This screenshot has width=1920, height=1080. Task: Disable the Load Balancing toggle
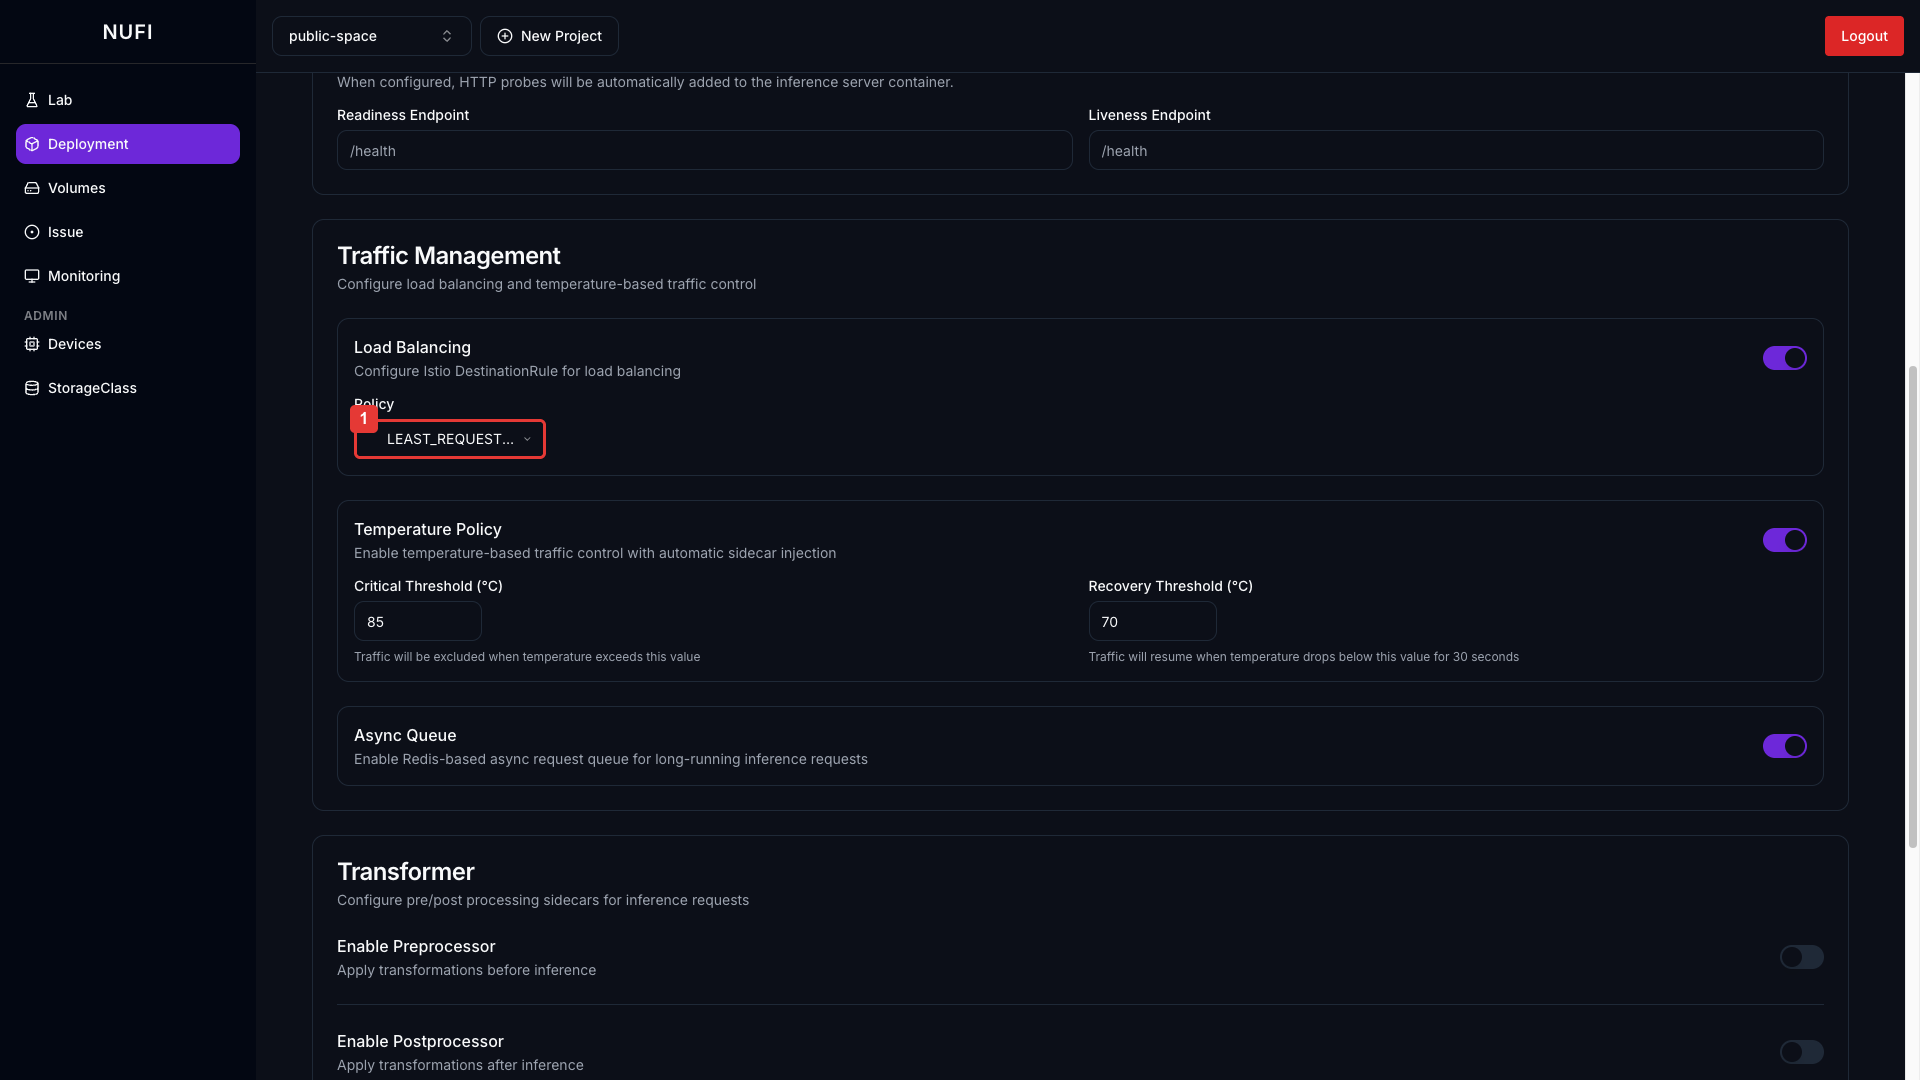point(1785,358)
